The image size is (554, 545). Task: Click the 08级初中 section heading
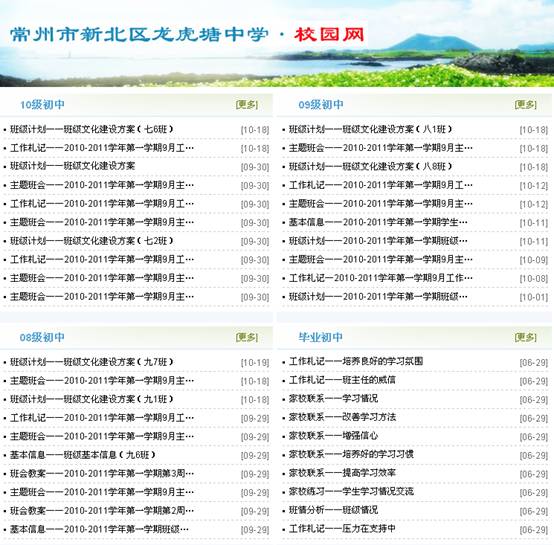[42, 337]
